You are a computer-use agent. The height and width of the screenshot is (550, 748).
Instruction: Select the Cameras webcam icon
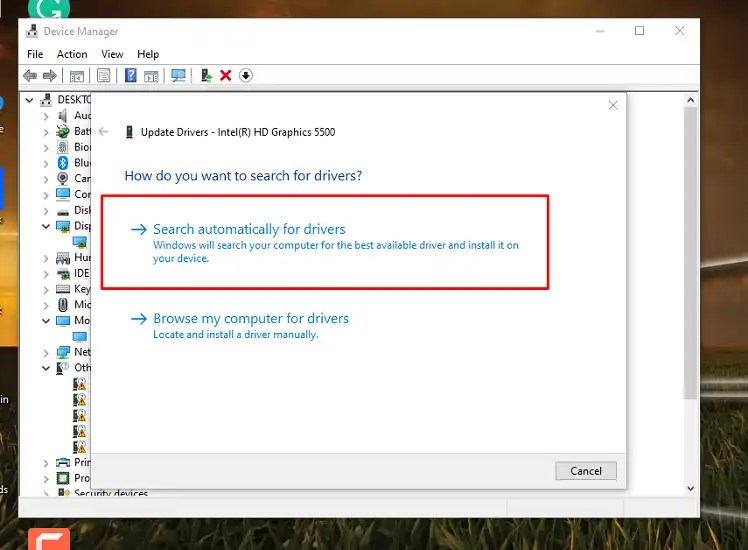[x=62, y=178]
